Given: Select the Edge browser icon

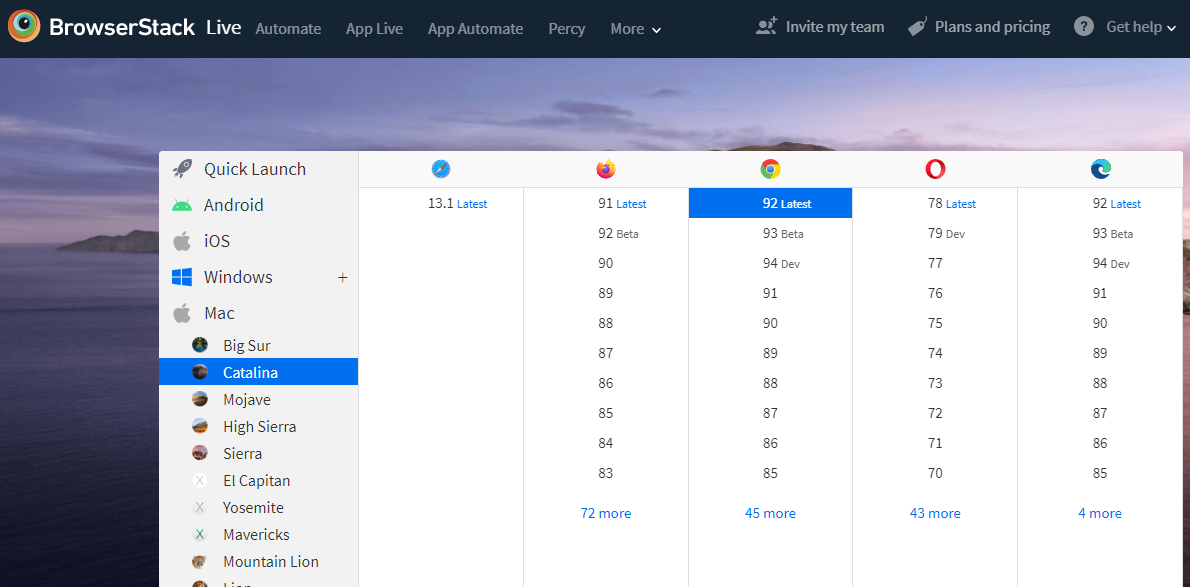Looking at the screenshot, I should (1100, 169).
